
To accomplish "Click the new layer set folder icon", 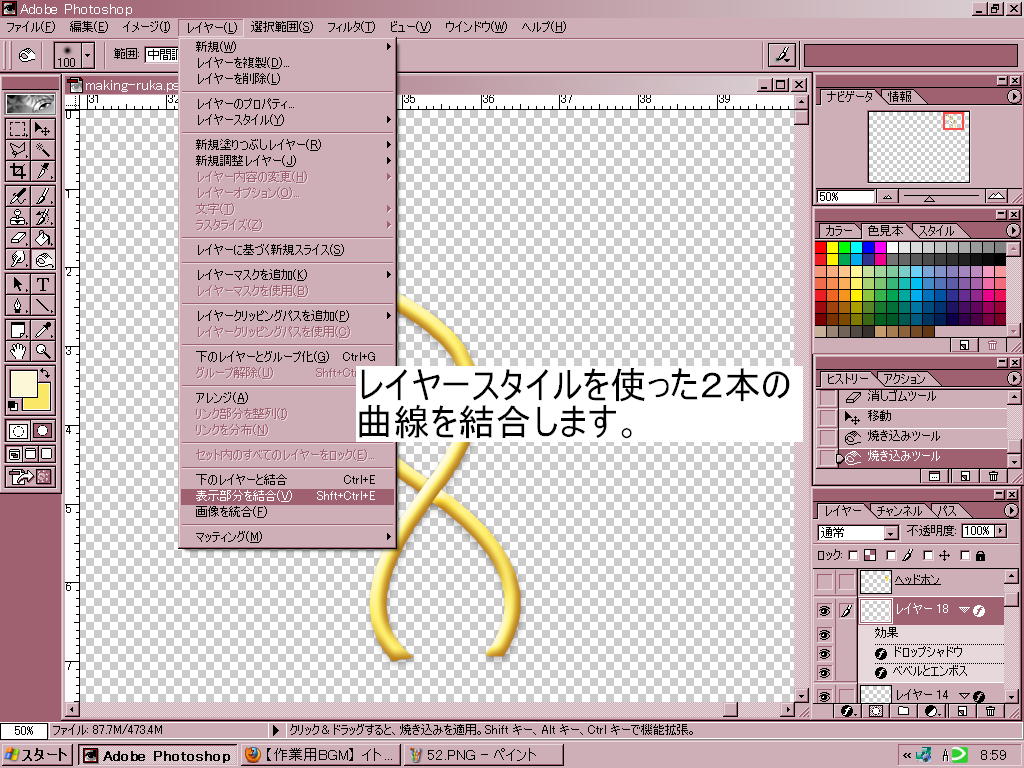I will [904, 711].
